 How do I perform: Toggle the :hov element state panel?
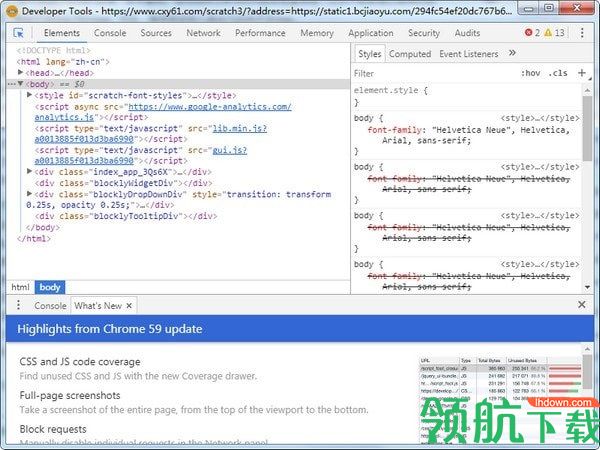click(530, 73)
